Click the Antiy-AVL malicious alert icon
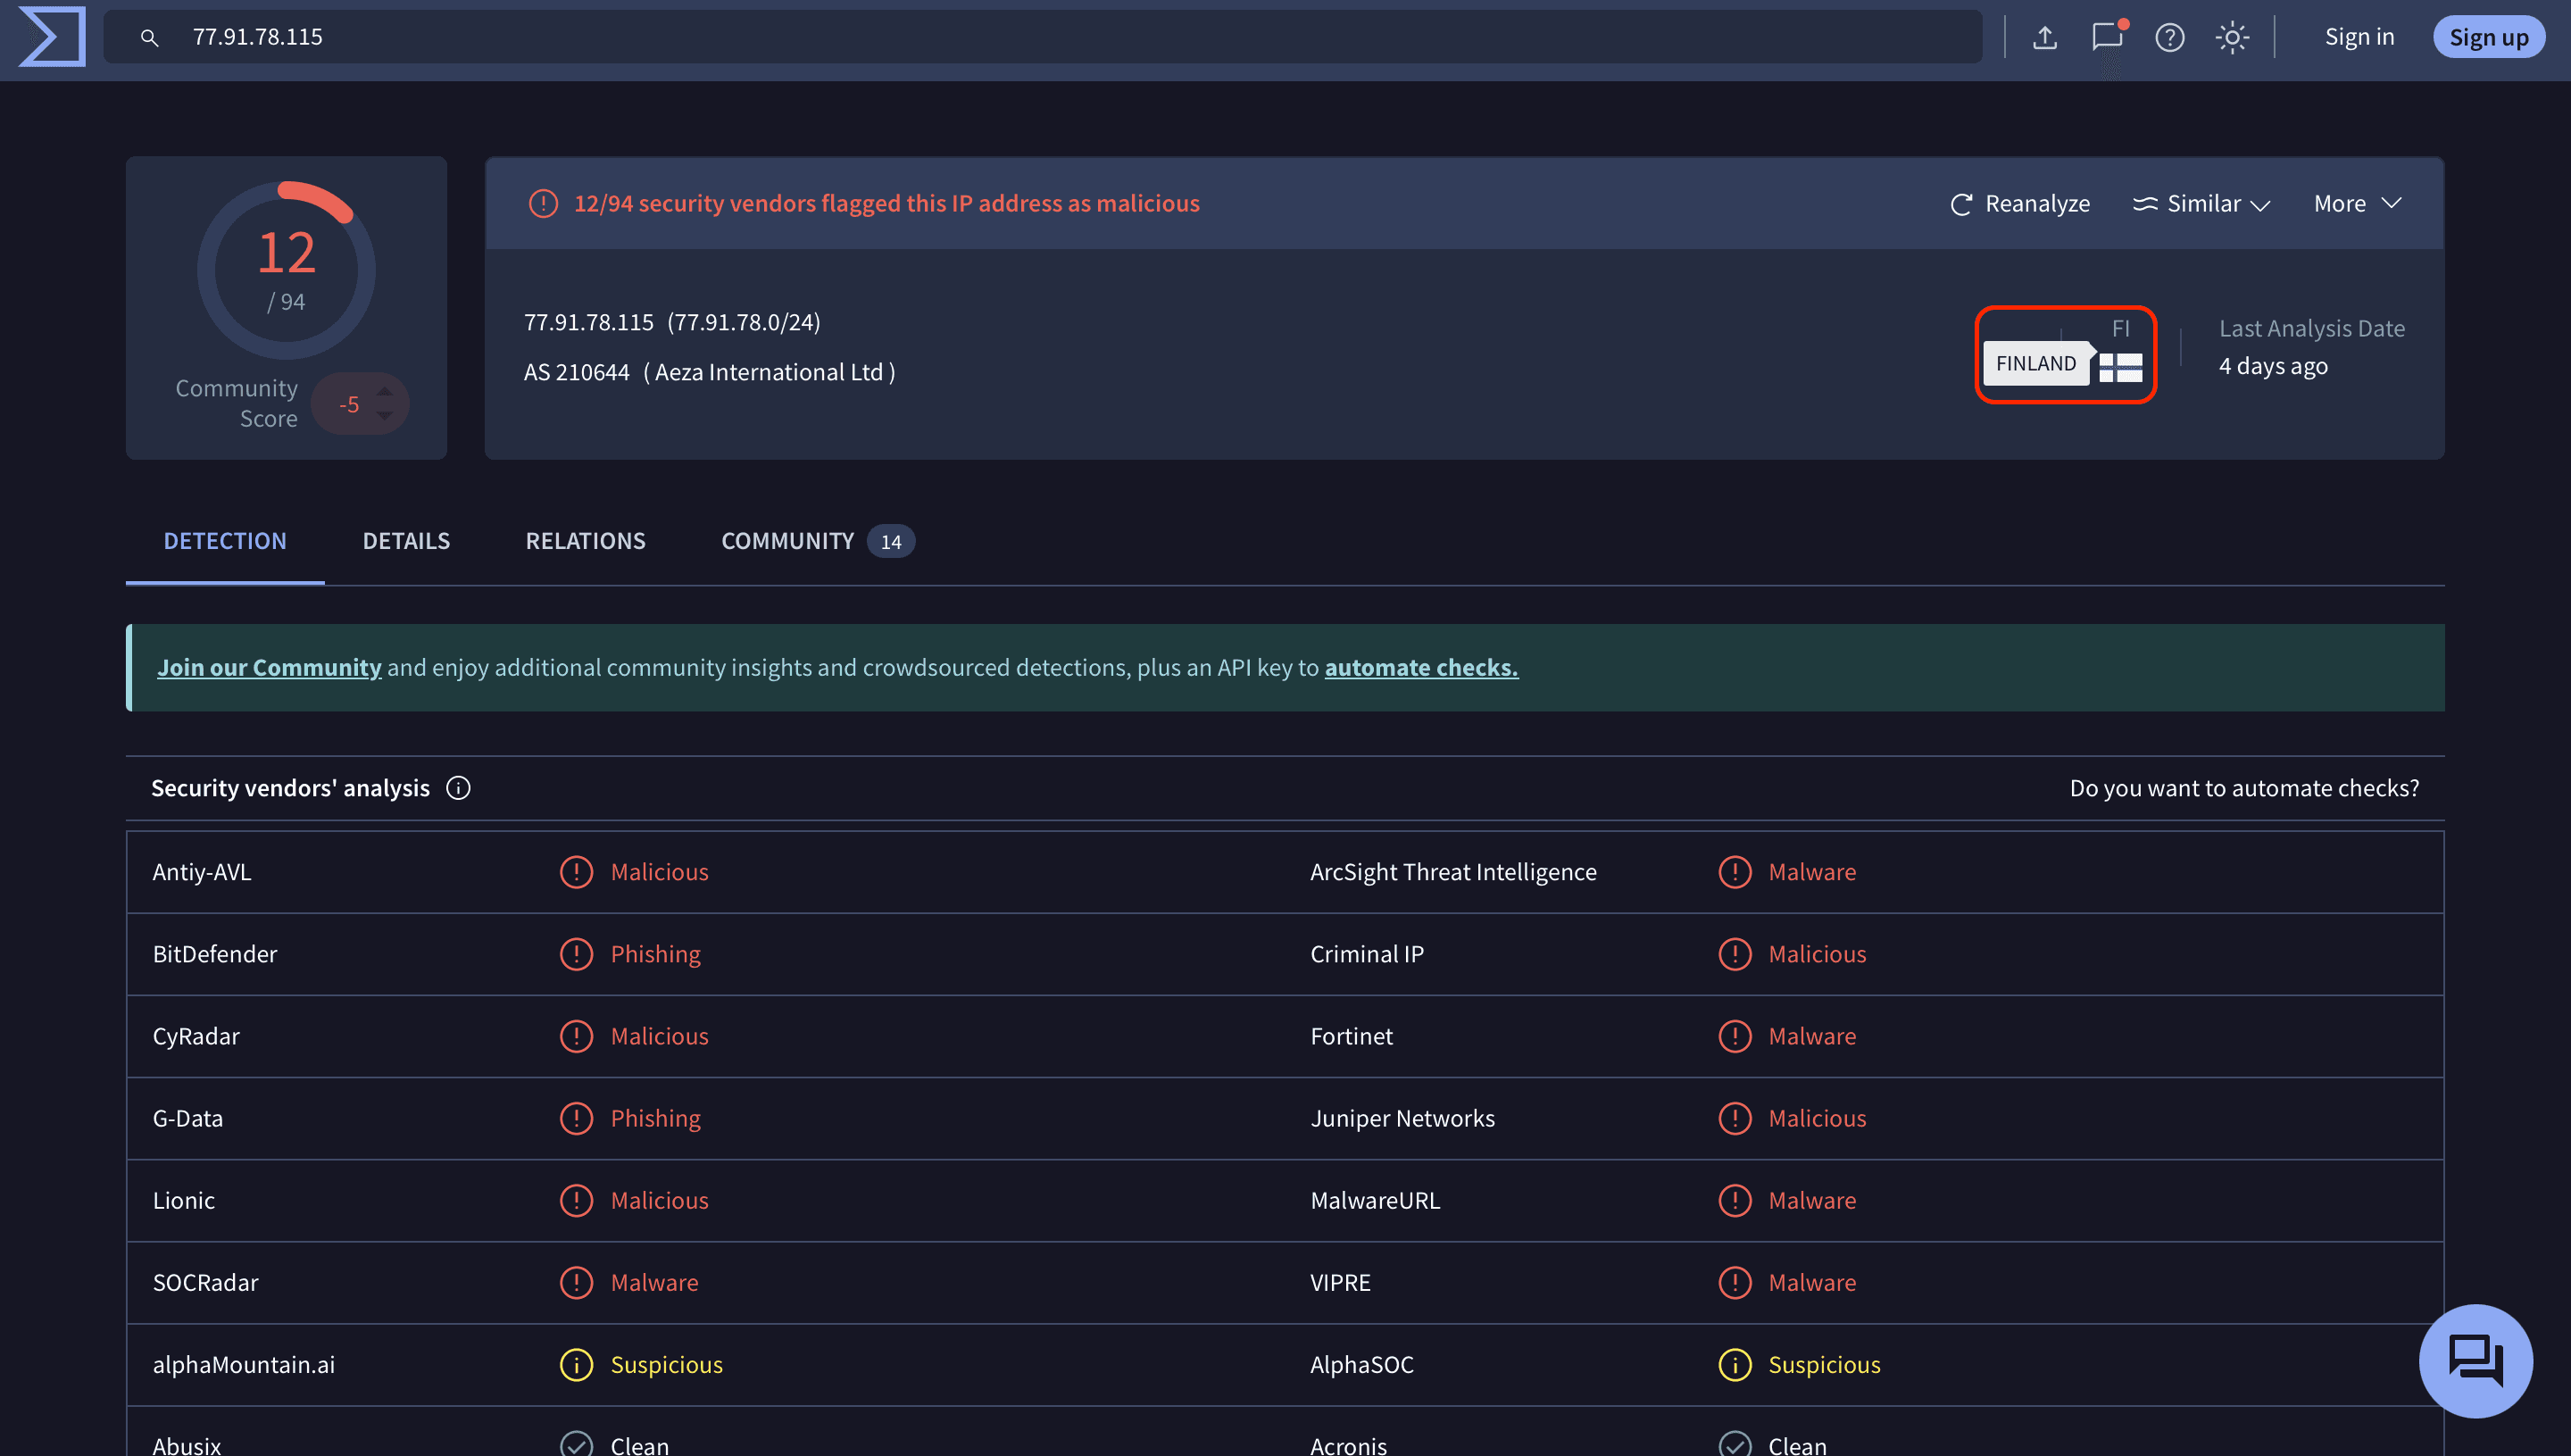Screen dimensions: 2571x1456 tap(576, 872)
